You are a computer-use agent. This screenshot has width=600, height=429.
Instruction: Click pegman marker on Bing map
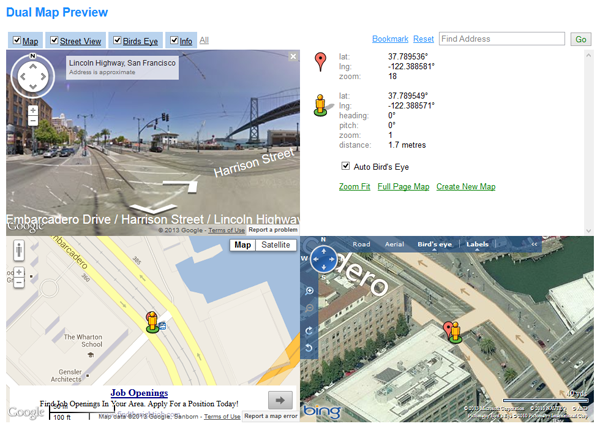[x=455, y=332]
